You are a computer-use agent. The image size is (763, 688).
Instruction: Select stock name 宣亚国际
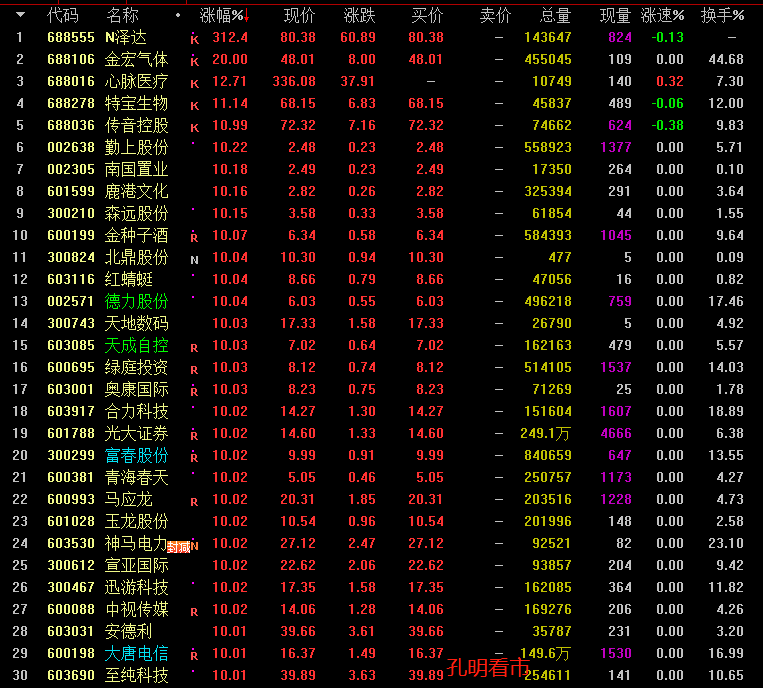coord(136,565)
